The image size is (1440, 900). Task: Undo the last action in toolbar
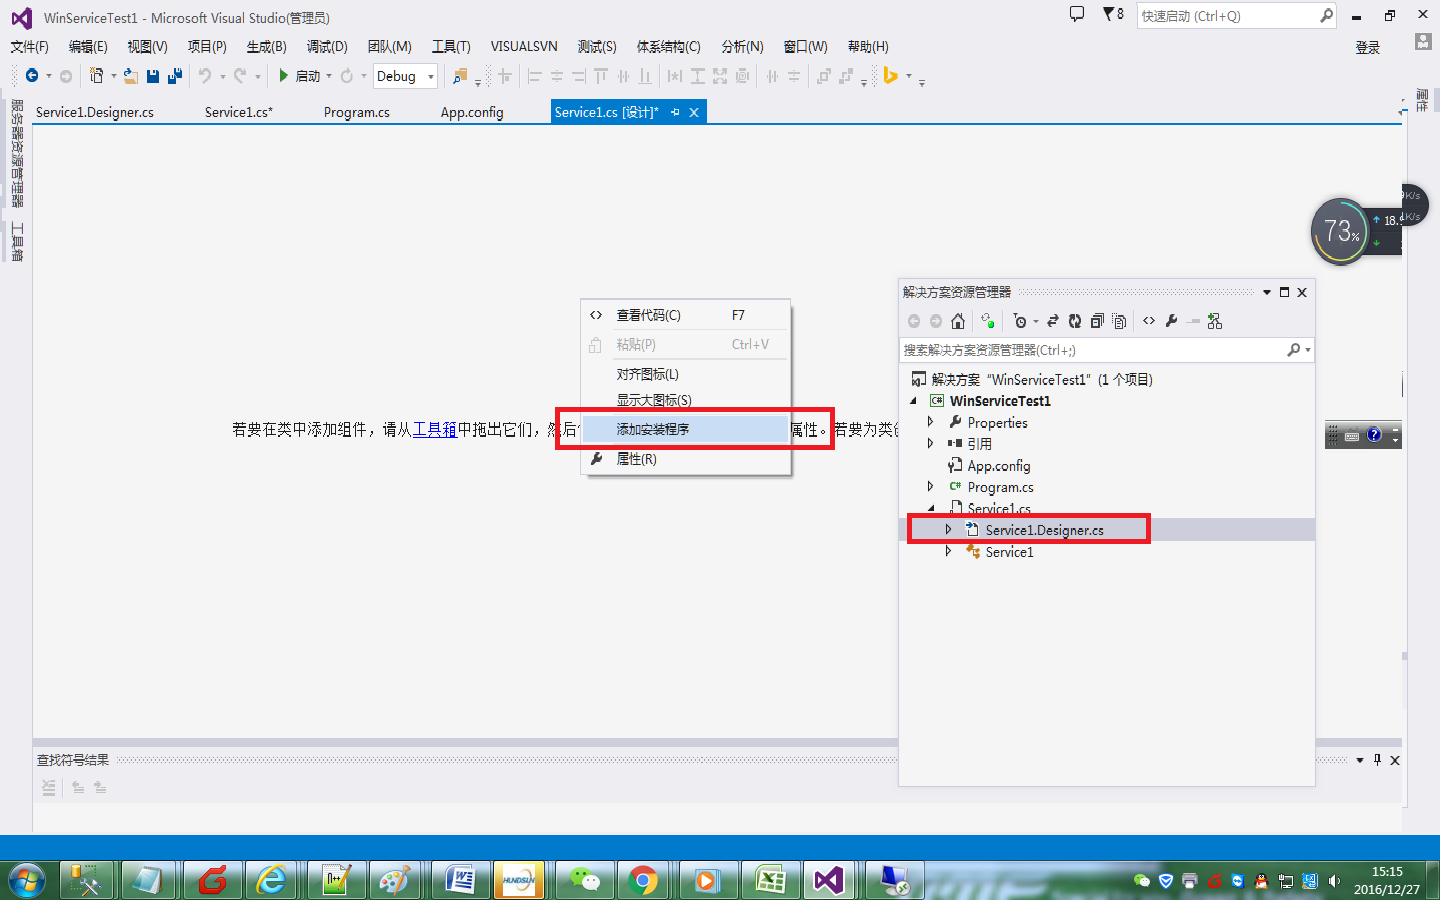204,76
